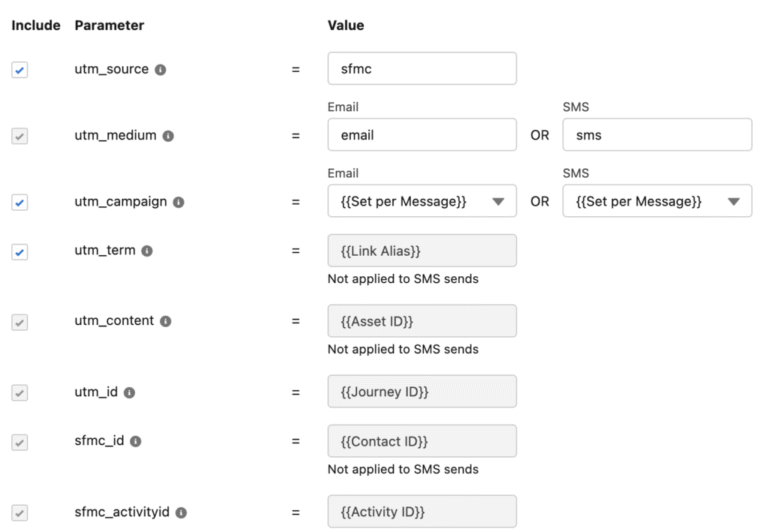
Task: Click the utm_id info icon
Action: coord(130,392)
